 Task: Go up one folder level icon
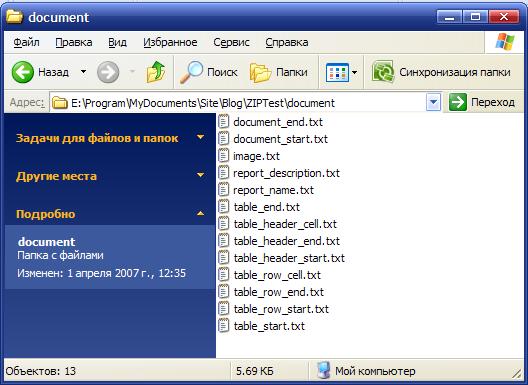(156, 72)
